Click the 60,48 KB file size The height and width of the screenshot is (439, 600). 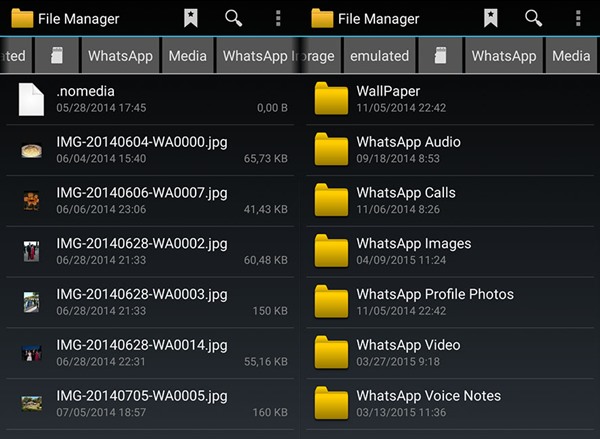pos(266,260)
